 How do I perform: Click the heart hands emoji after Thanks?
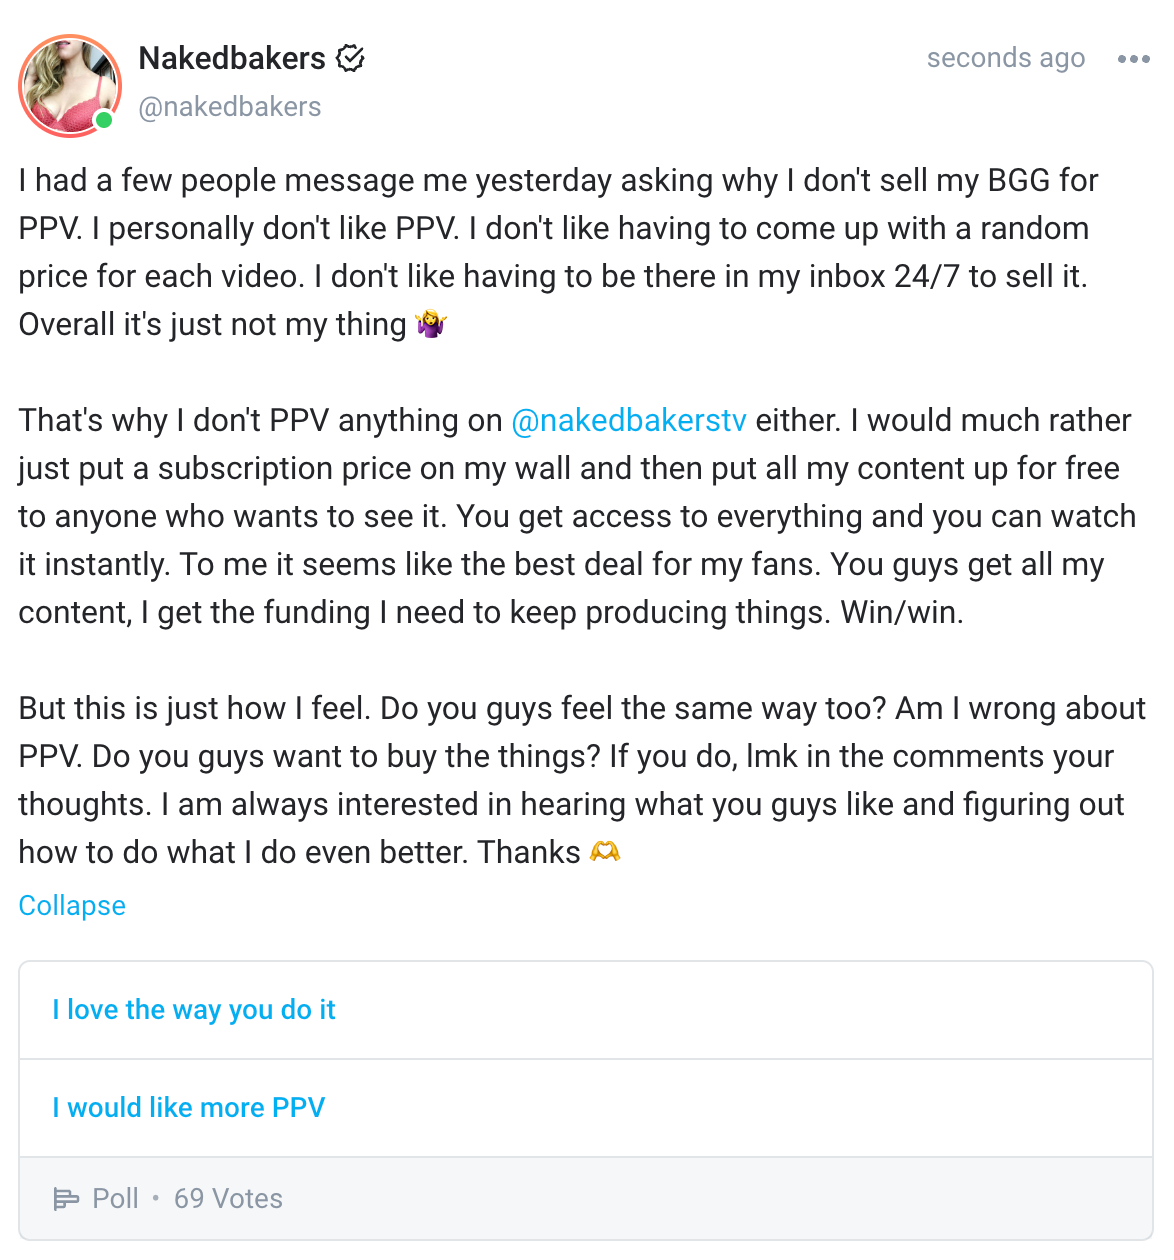pyautogui.click(x=605, y=852)
